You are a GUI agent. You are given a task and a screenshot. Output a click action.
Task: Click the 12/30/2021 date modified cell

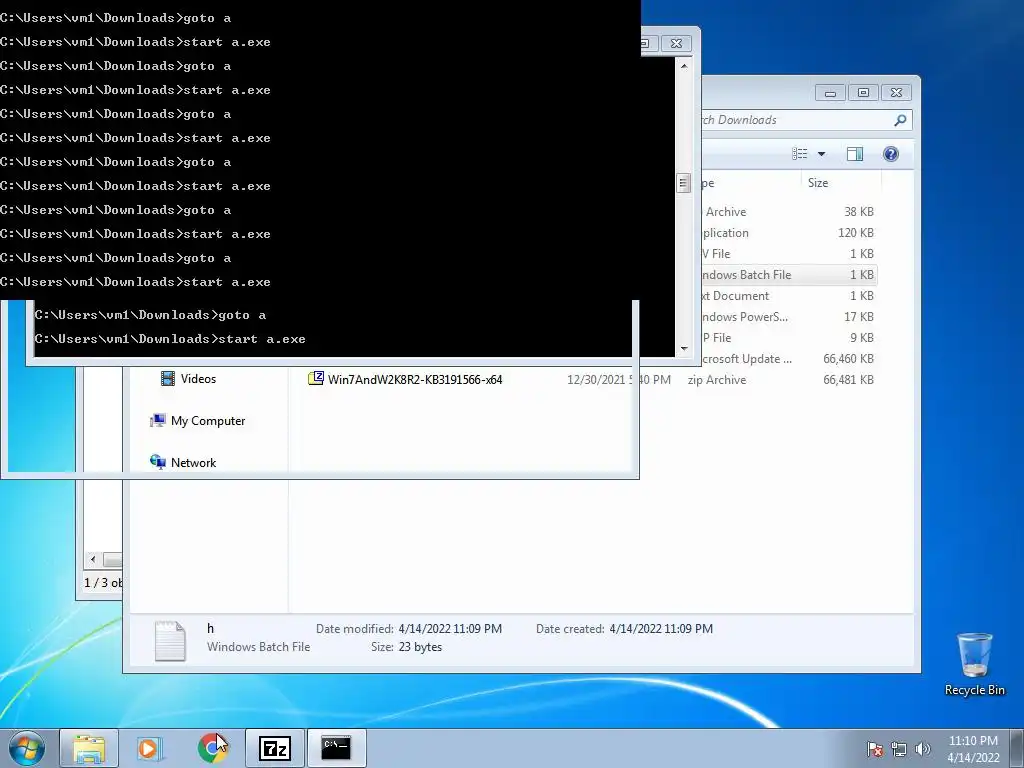coord(618,379)
